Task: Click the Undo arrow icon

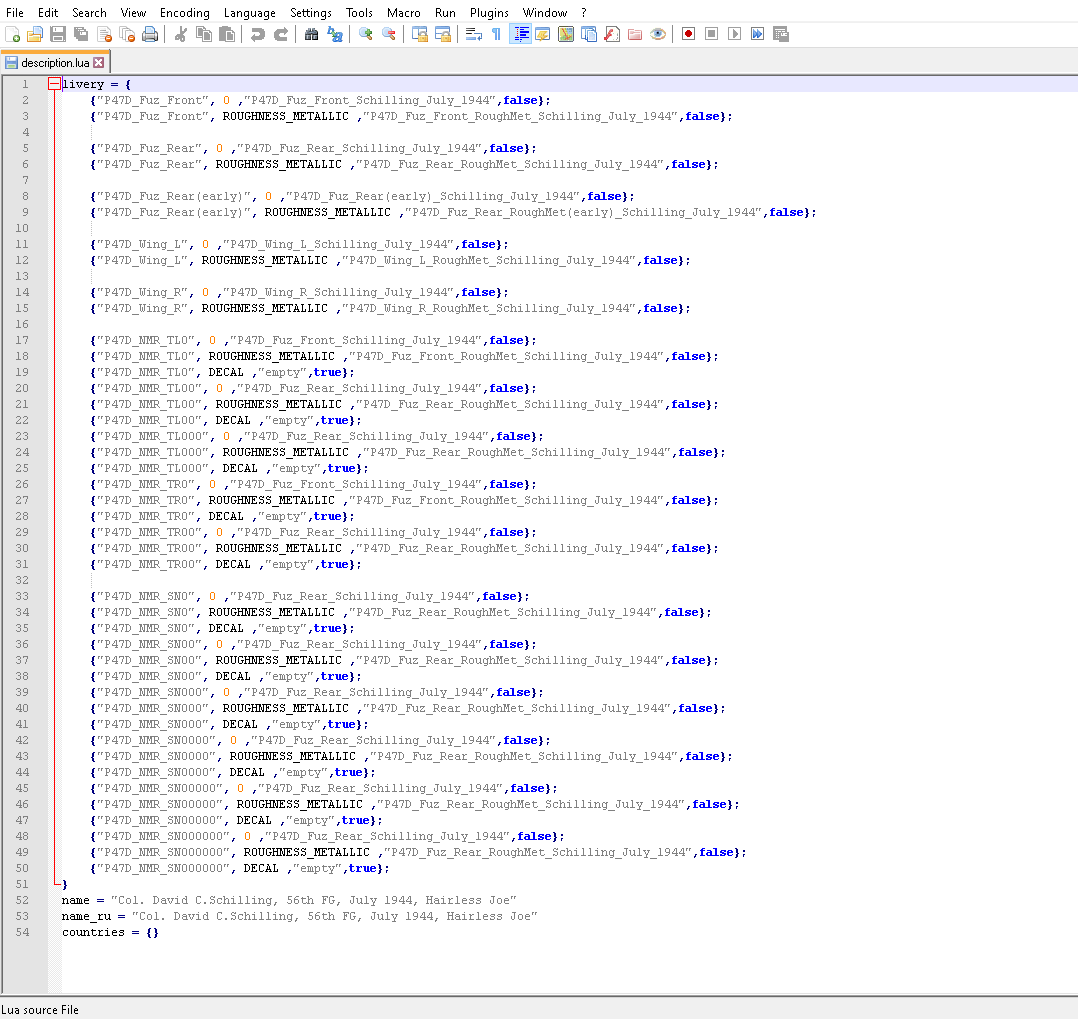Action: (x=258, y=34)
